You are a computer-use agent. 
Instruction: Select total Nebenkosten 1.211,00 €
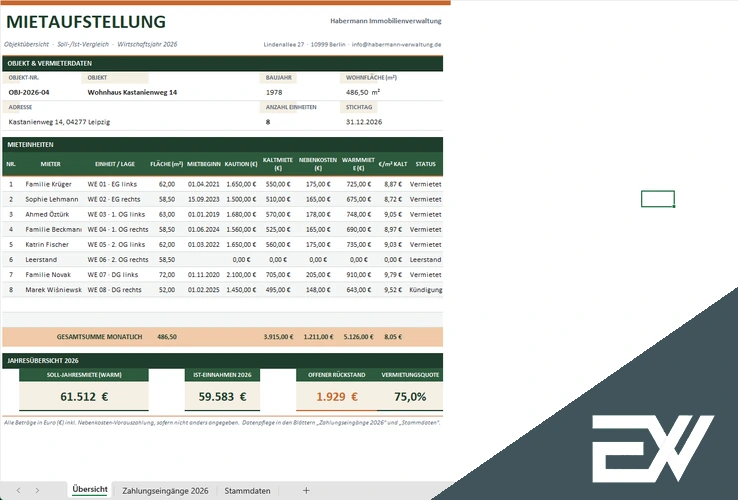(318, 337)
